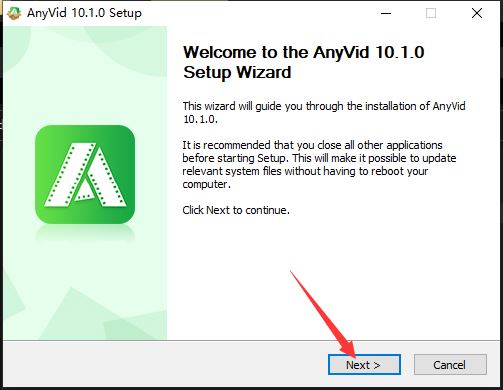Click the empty gray area left of Next

[167, 365]
